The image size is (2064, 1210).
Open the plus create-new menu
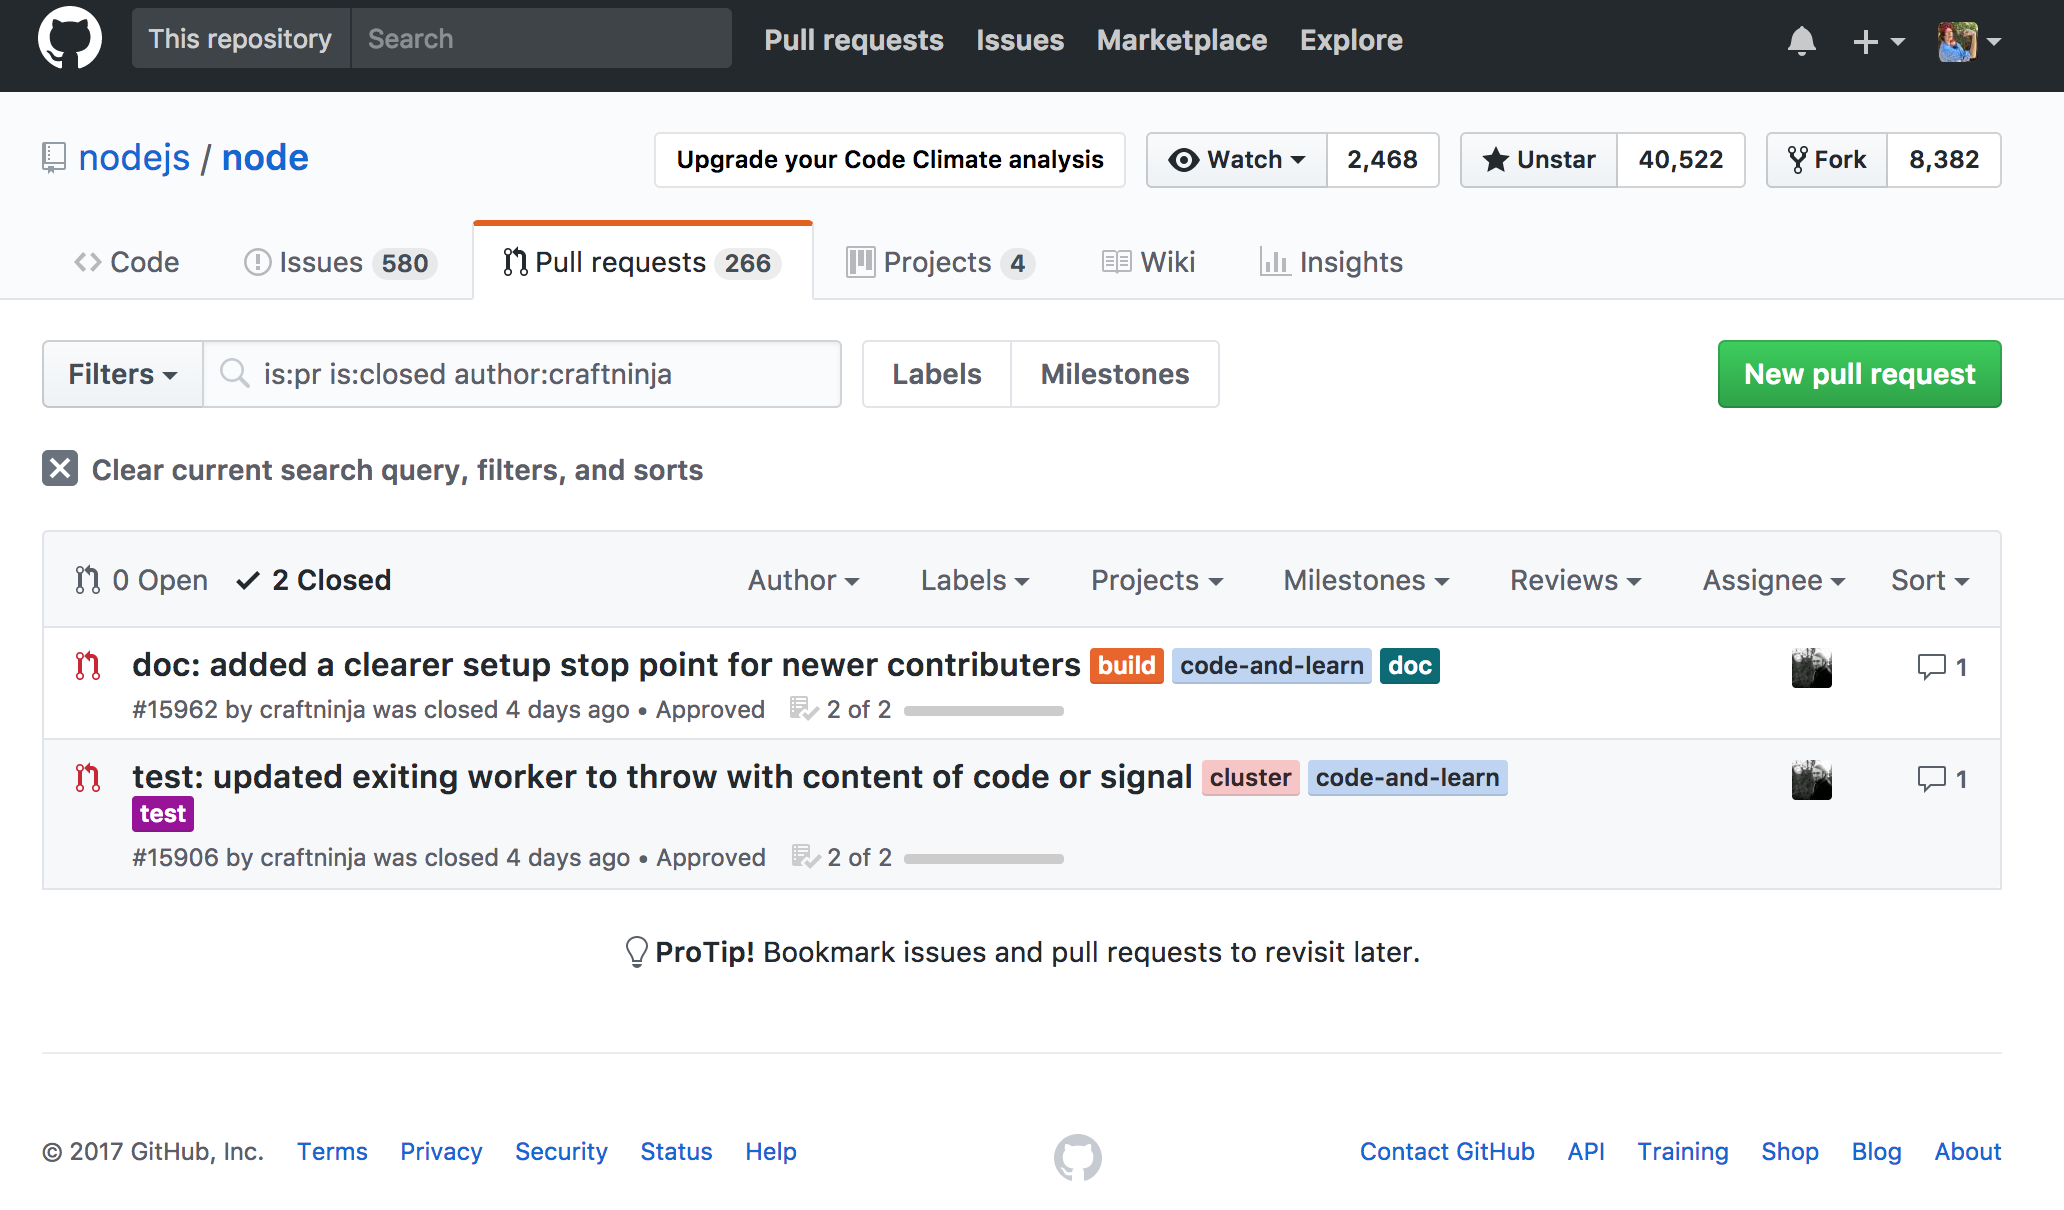(1878, 41)
